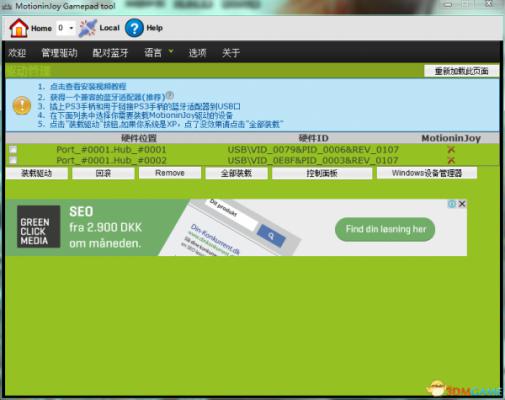Close the Green Click Media advertisement

coord(462,204)
